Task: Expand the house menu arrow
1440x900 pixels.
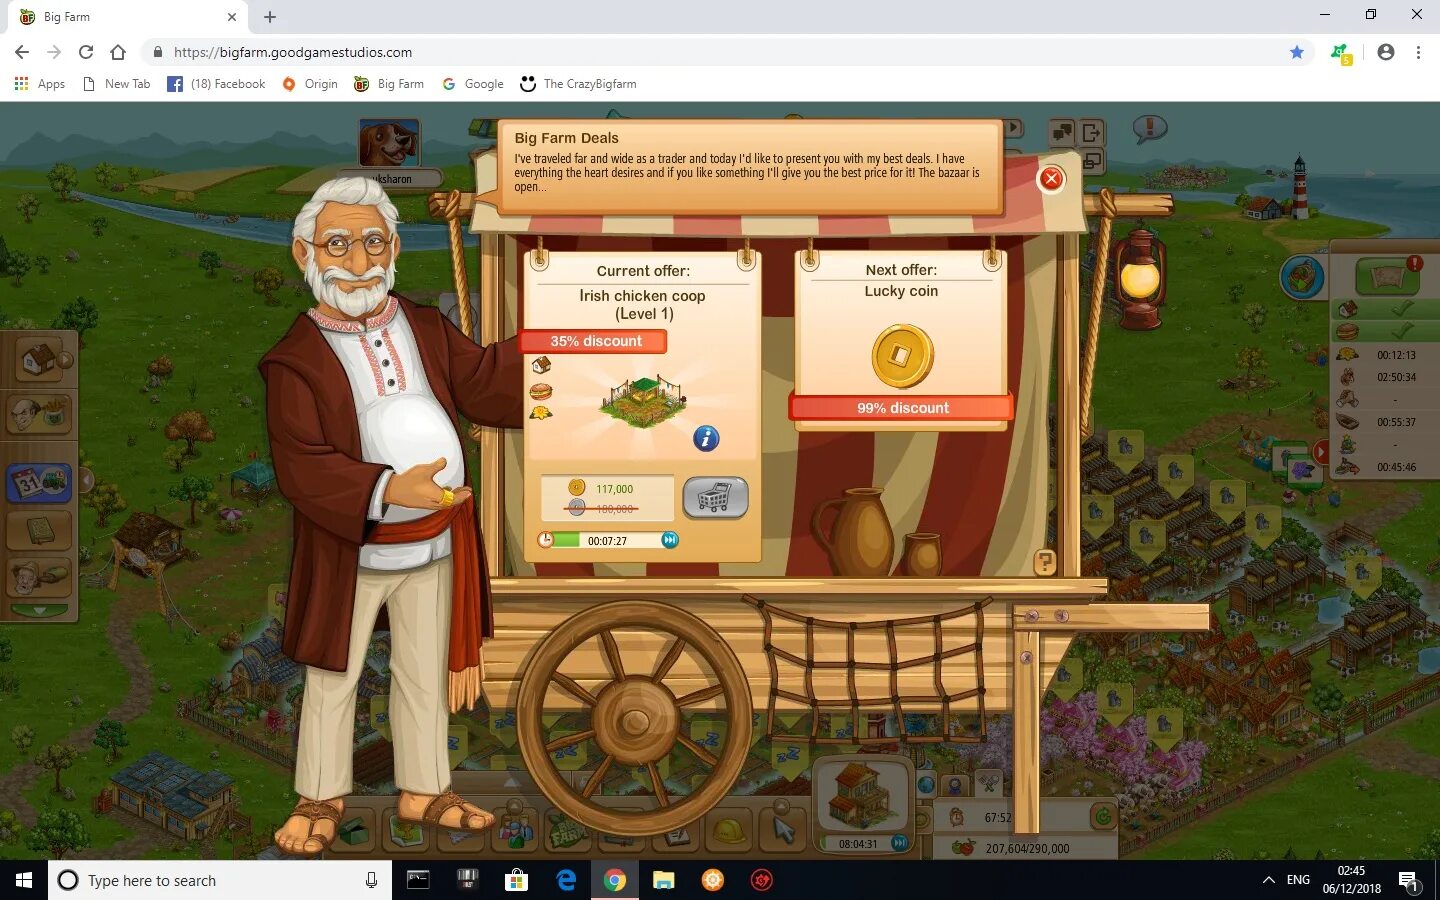Action: (x=66, y=360)
